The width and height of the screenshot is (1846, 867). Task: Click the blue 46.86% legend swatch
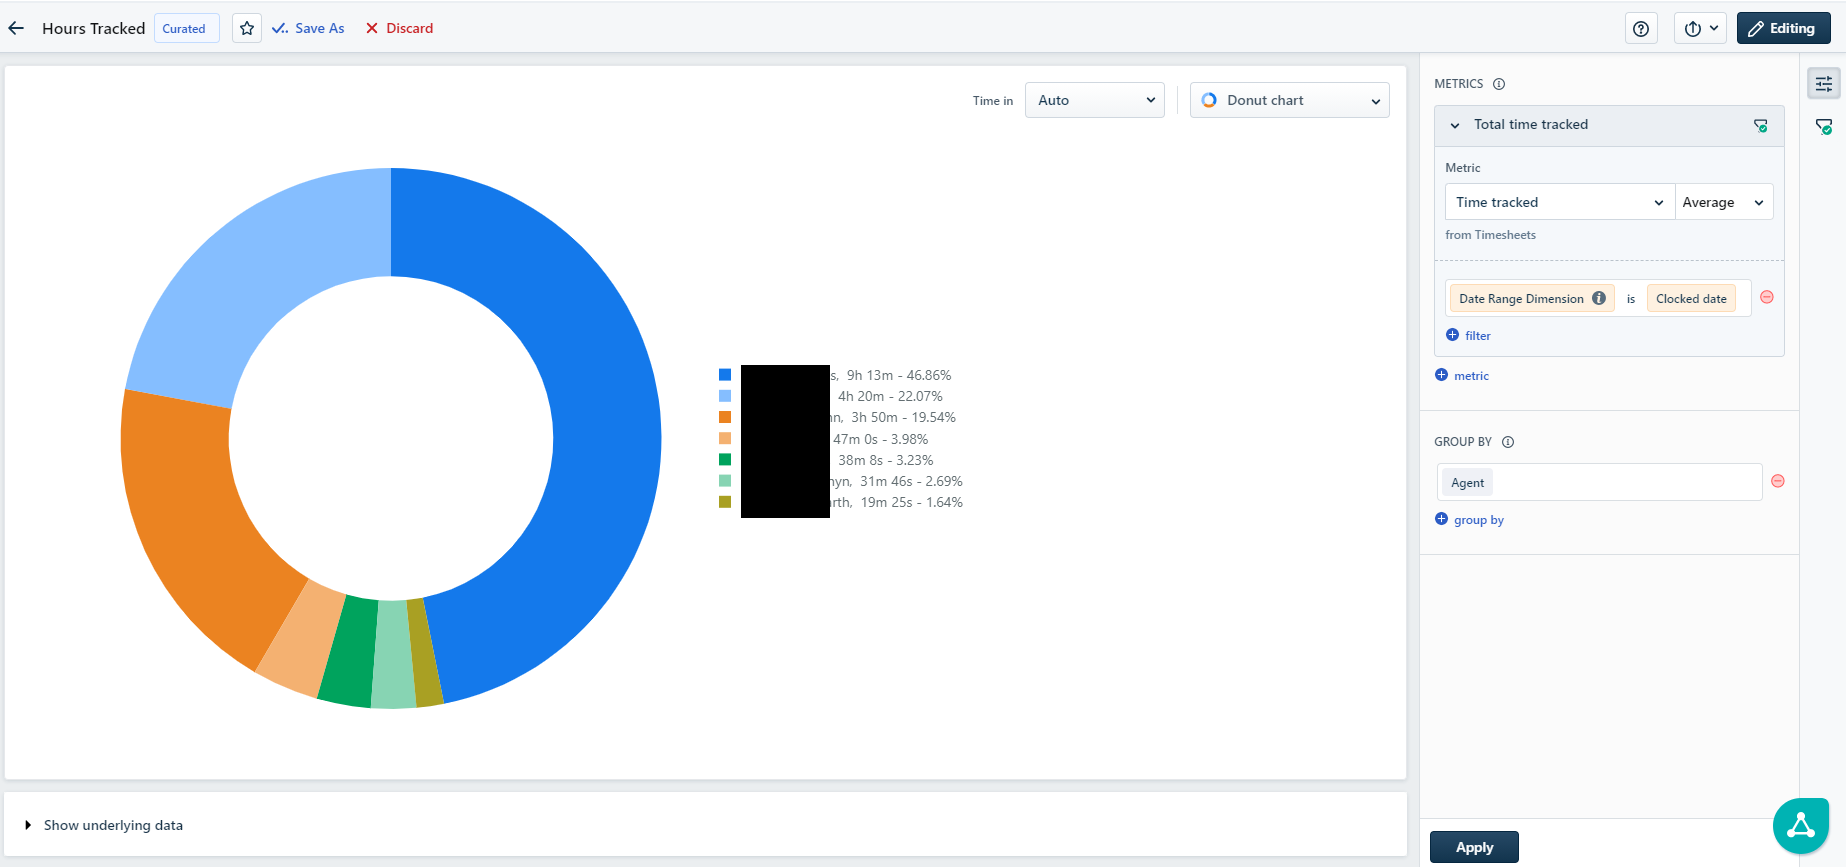coord(725,375)
